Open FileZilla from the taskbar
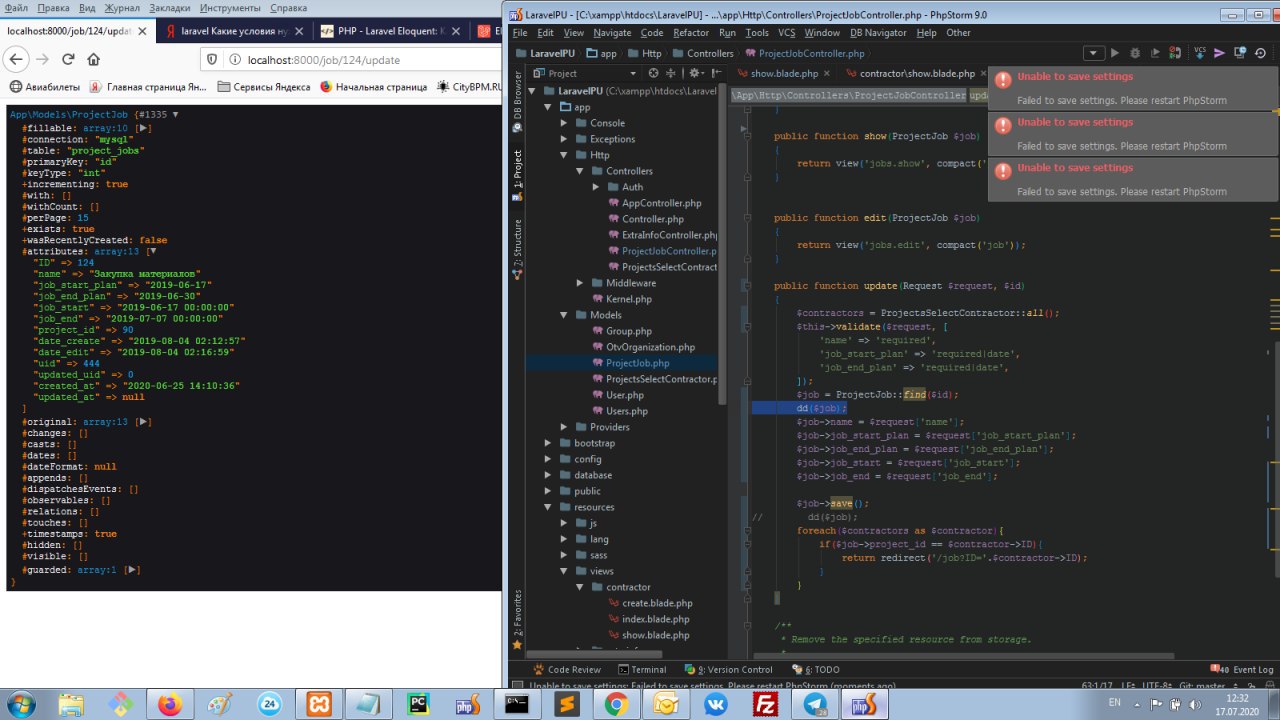This screenshot has width=1280, height=720. click(766, 705)
